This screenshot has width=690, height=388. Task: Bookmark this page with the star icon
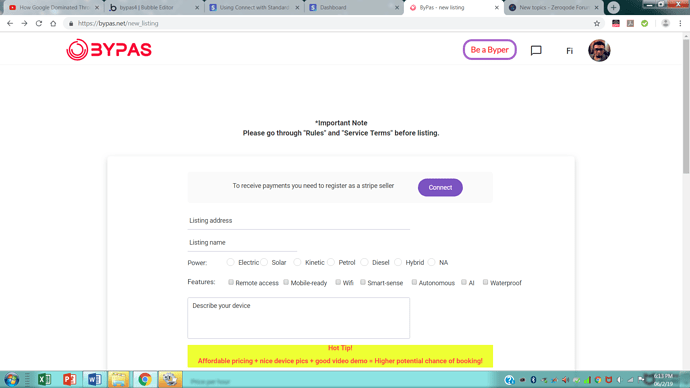597,23
